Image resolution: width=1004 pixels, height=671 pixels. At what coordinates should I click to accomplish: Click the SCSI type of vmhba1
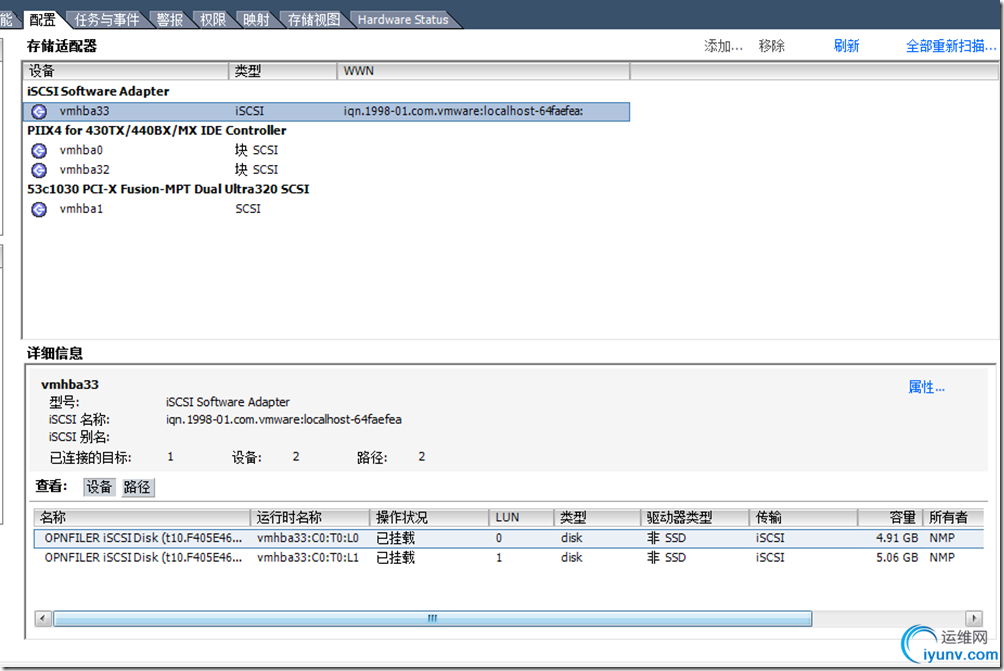[x=248, y=209]
